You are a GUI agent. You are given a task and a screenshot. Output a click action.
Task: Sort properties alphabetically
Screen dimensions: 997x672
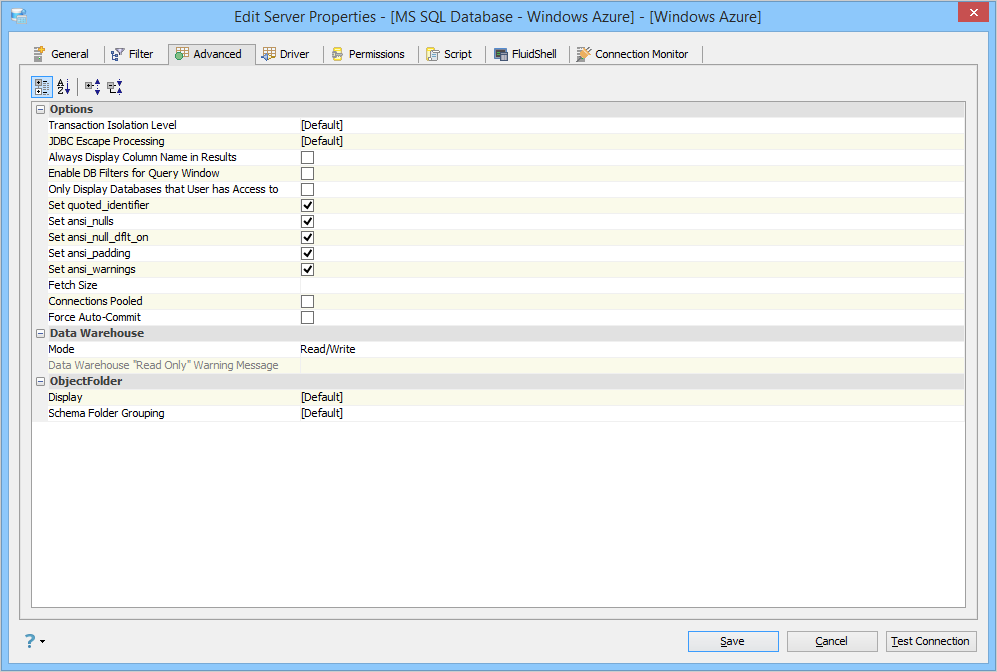pos(64,87)
